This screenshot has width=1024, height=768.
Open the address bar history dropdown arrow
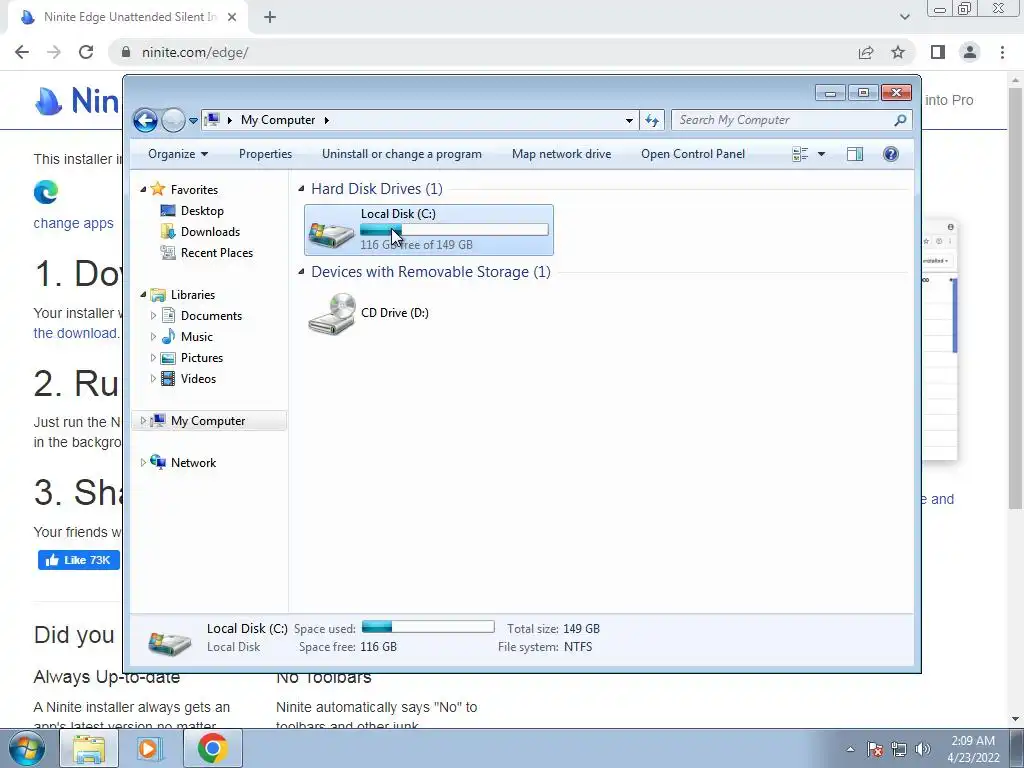pyautogui.click(x=629, y=120)
